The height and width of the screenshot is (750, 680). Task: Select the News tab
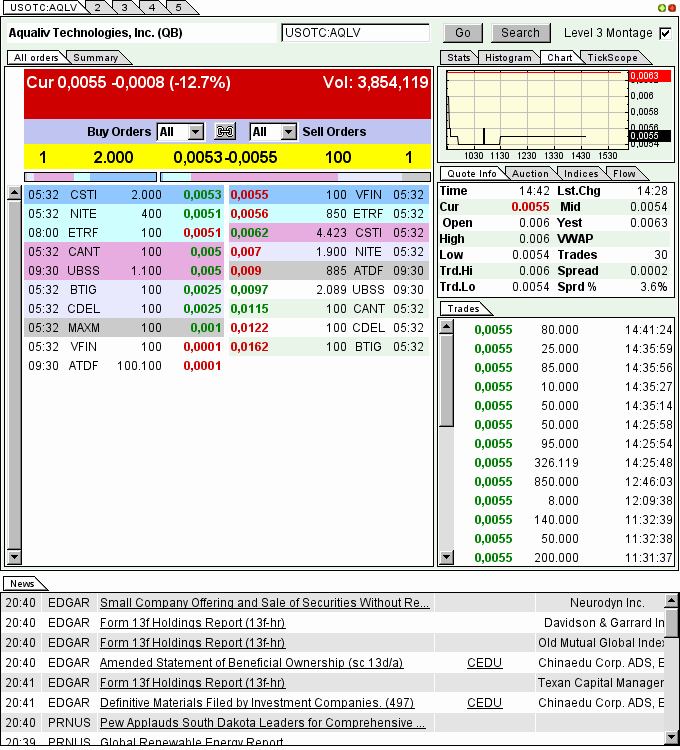coord(22,584)
